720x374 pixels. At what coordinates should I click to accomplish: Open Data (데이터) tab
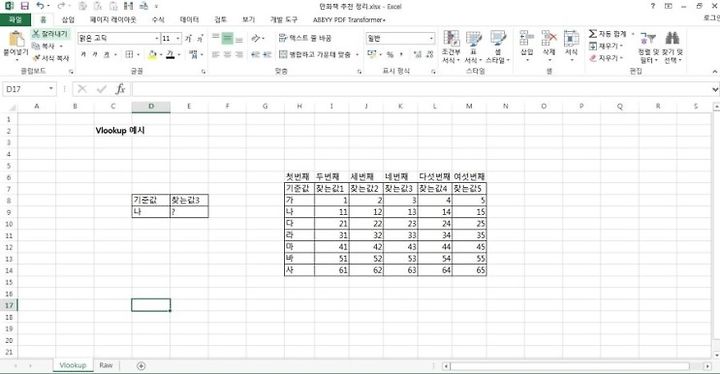click(x=189, y=20)
